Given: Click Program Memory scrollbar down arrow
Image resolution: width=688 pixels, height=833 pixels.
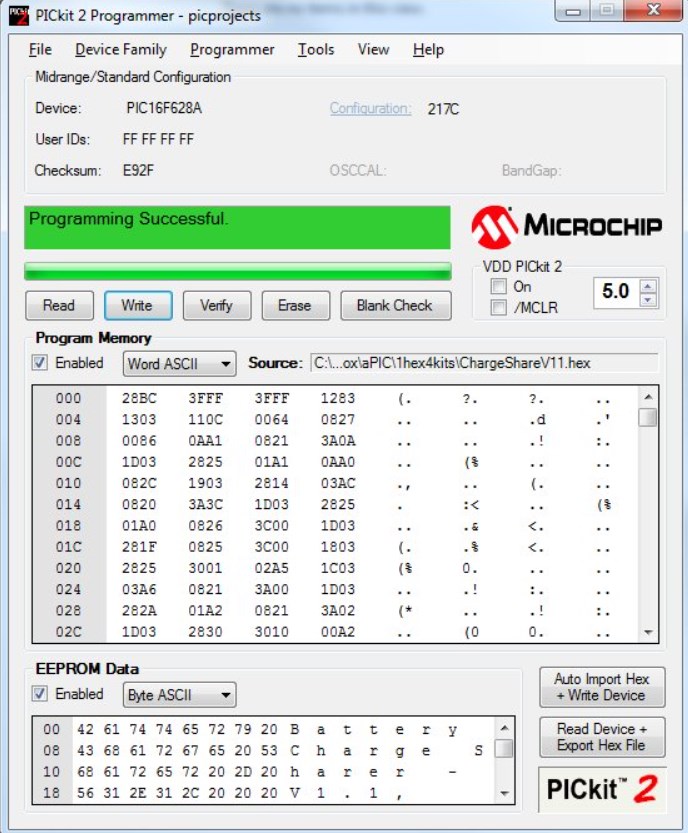Looking at the screenshot, I should [648, 632].
